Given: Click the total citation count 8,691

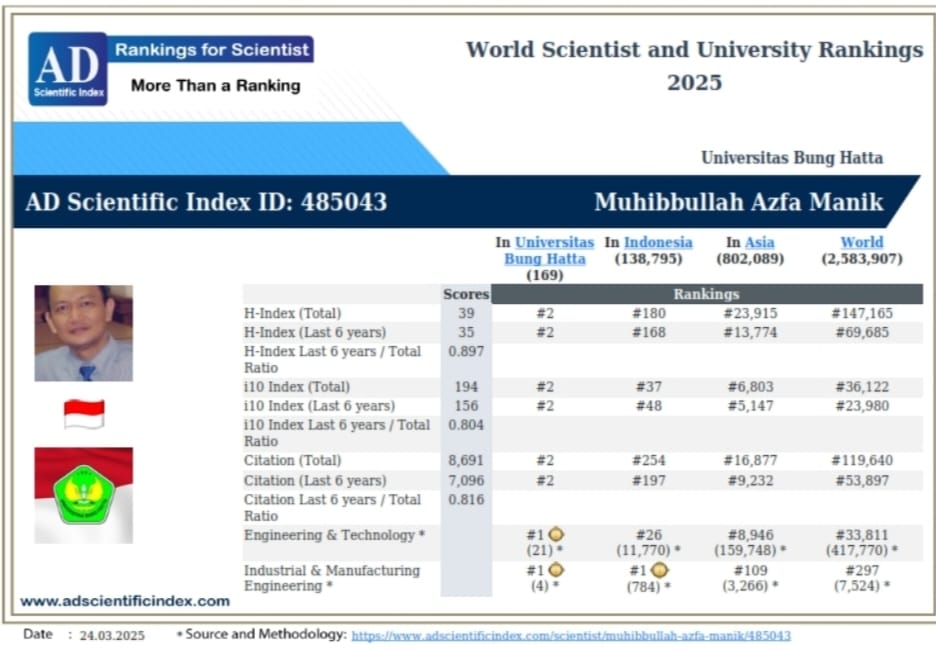Looking at the screenshot, I should (x=466, y=460).
